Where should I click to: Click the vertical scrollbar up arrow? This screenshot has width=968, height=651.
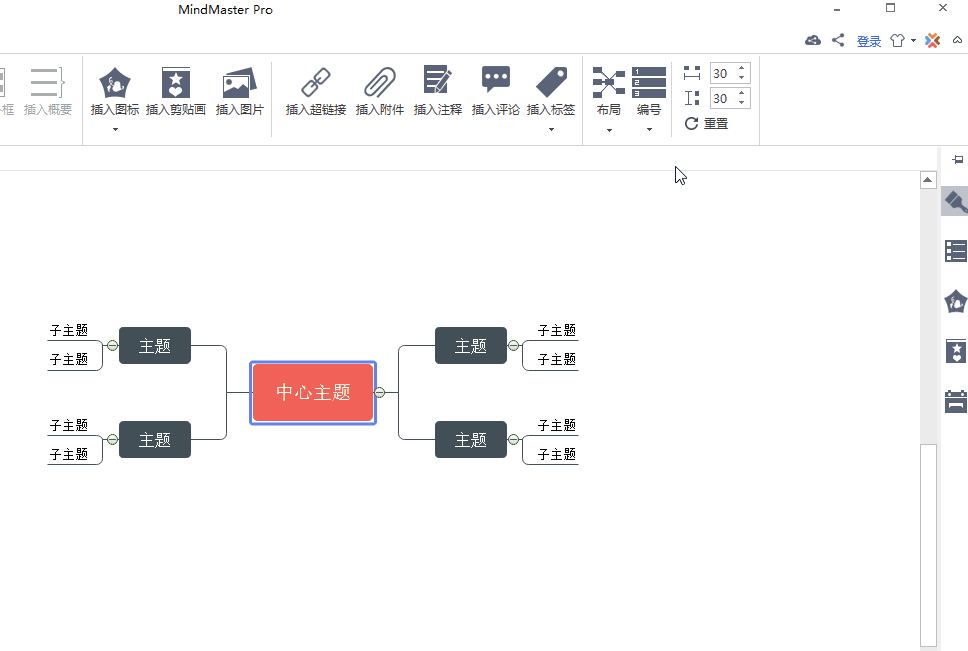(928, 180)
